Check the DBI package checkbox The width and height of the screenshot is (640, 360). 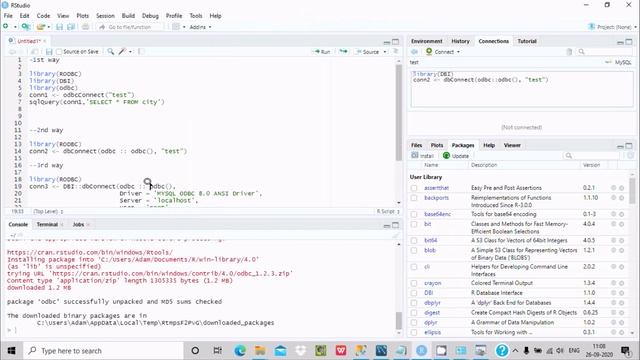414,293
